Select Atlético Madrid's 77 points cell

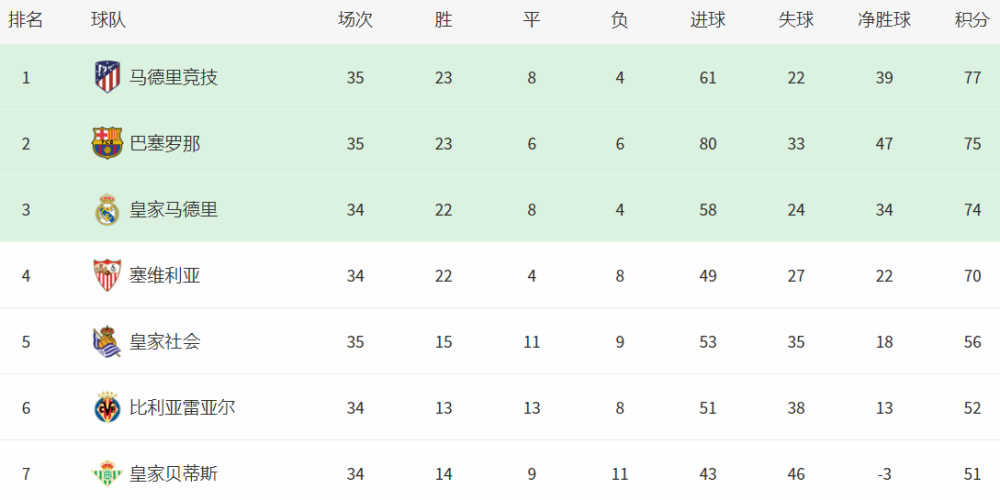[x=973, y=78]
